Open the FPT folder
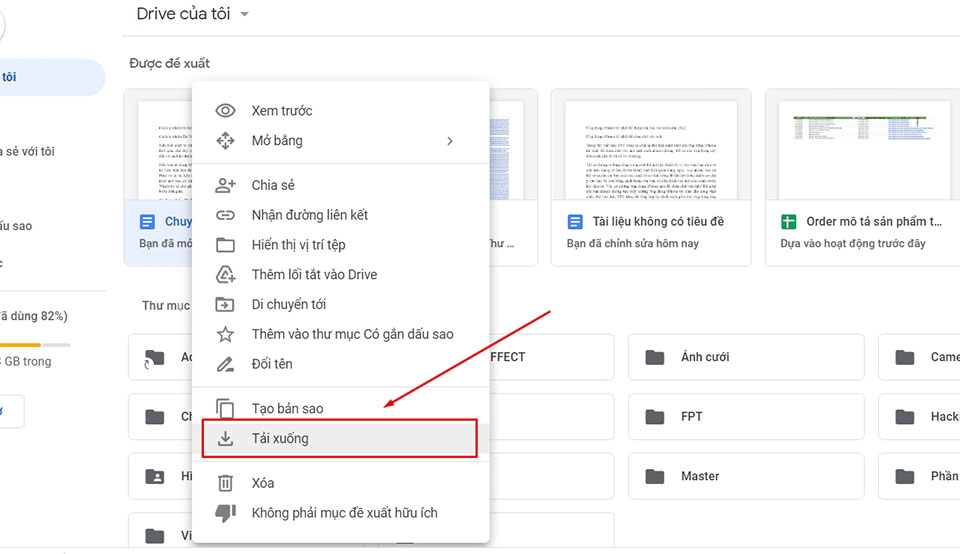 pos(746,417)
